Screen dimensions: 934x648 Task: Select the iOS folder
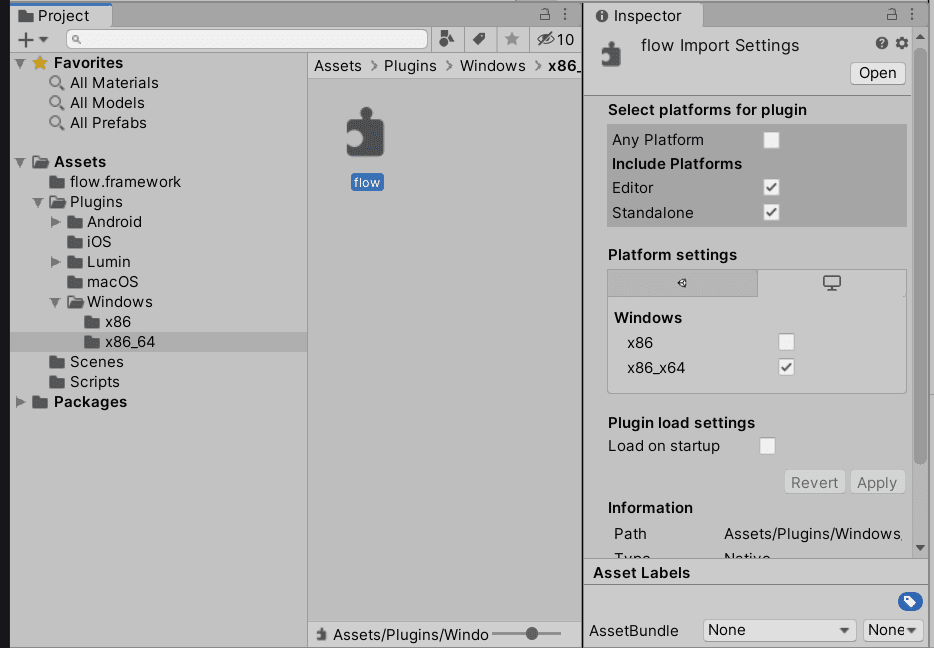(x=99, y=242)
